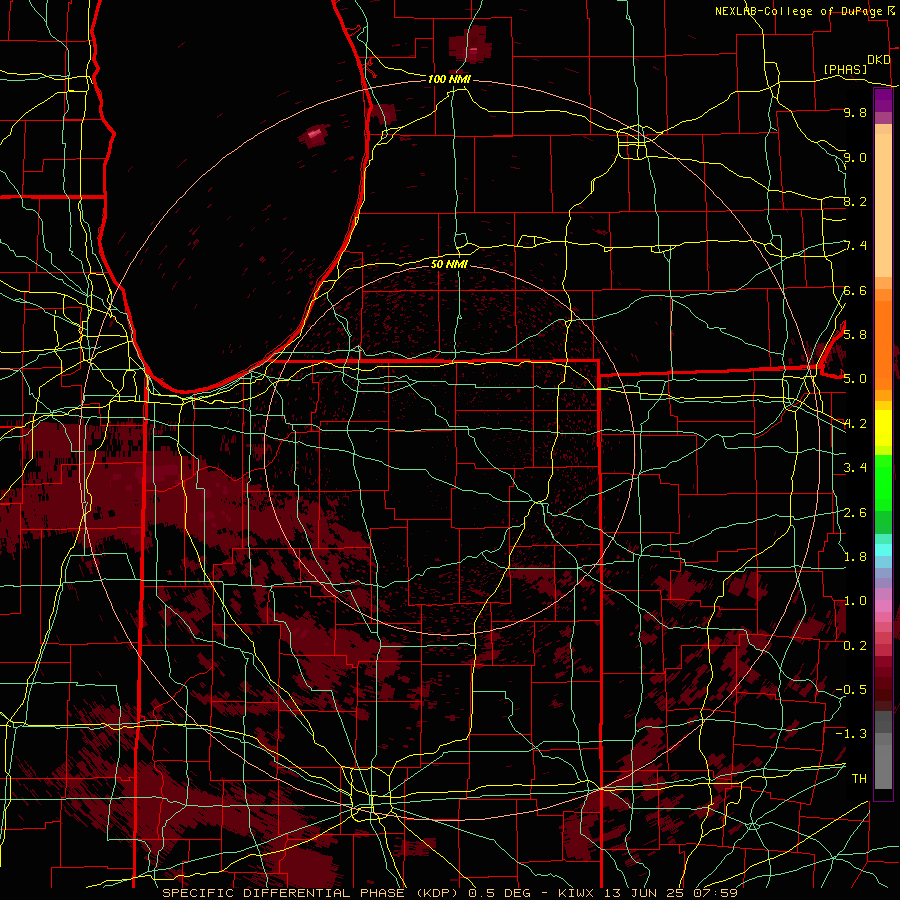Click the [PHAS] units label
Screen dimensions: 900x900
[845, 69]
